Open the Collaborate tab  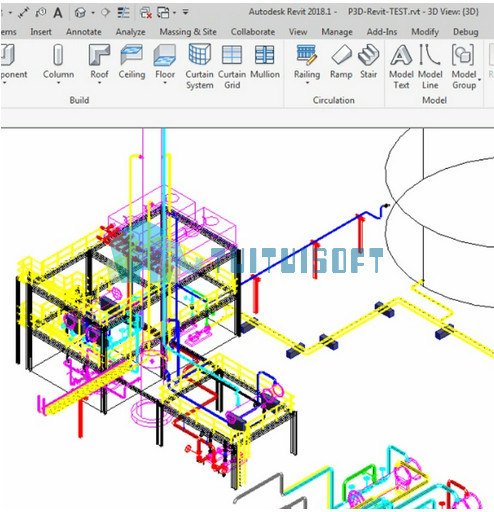[x=253, y=32]
